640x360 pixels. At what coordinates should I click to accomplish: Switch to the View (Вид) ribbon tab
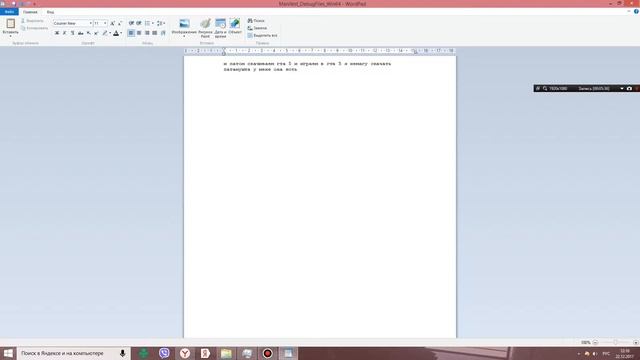pyautogui.click(x=50, y=12)
